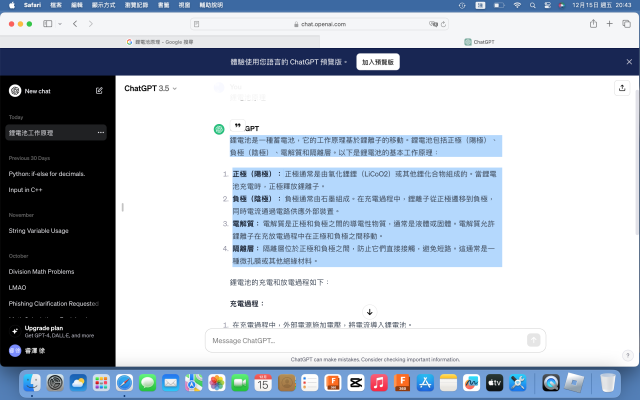640x400 pixels.
Task: Open the 睿澤 徐 account menu
Action: tap(56, 351)
